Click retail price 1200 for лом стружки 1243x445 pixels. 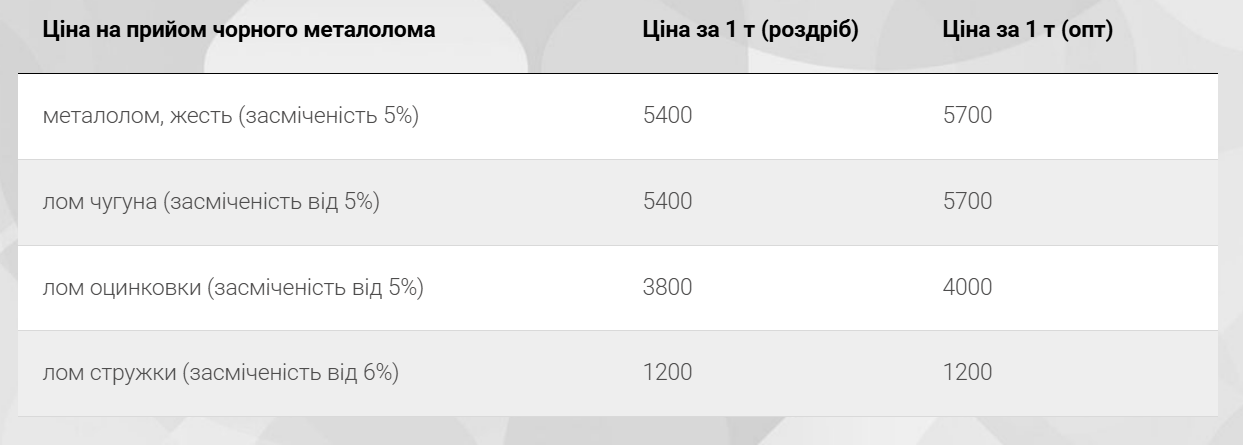[667, 373]
